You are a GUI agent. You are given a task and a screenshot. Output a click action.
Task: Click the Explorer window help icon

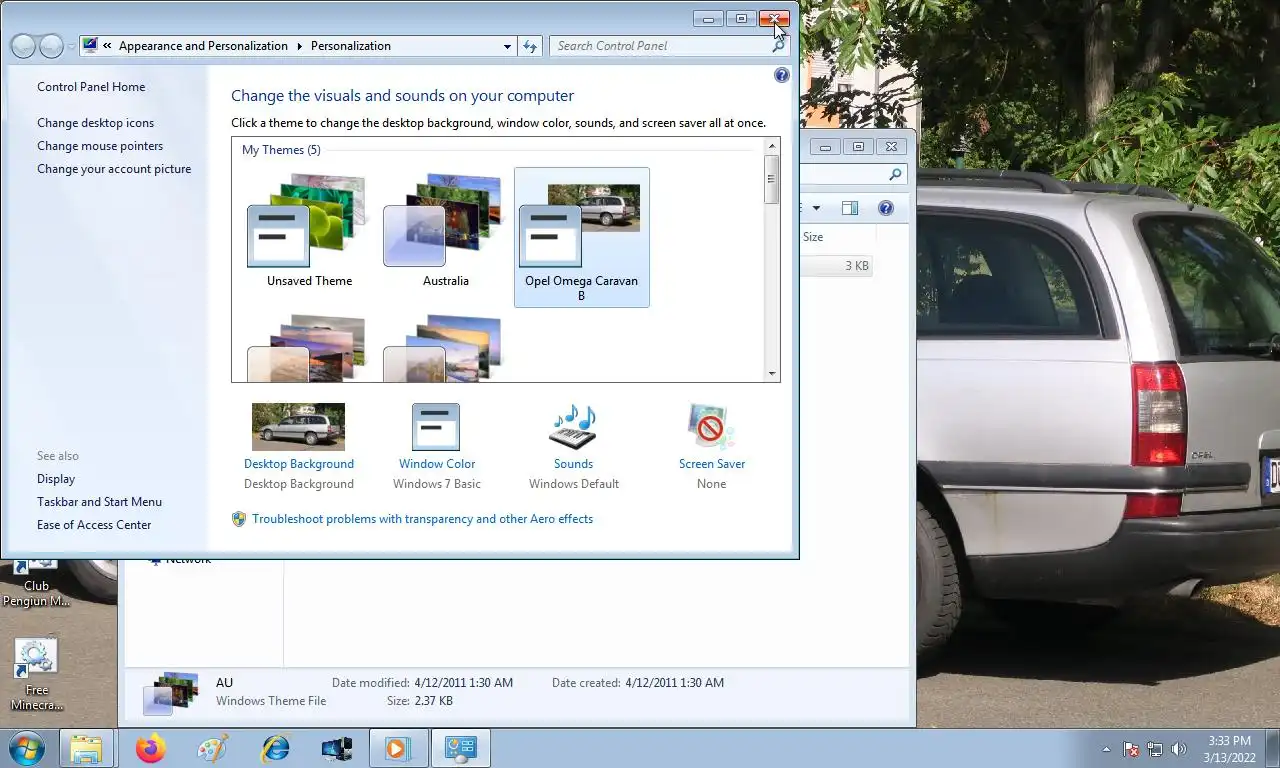tap(885, 208)
